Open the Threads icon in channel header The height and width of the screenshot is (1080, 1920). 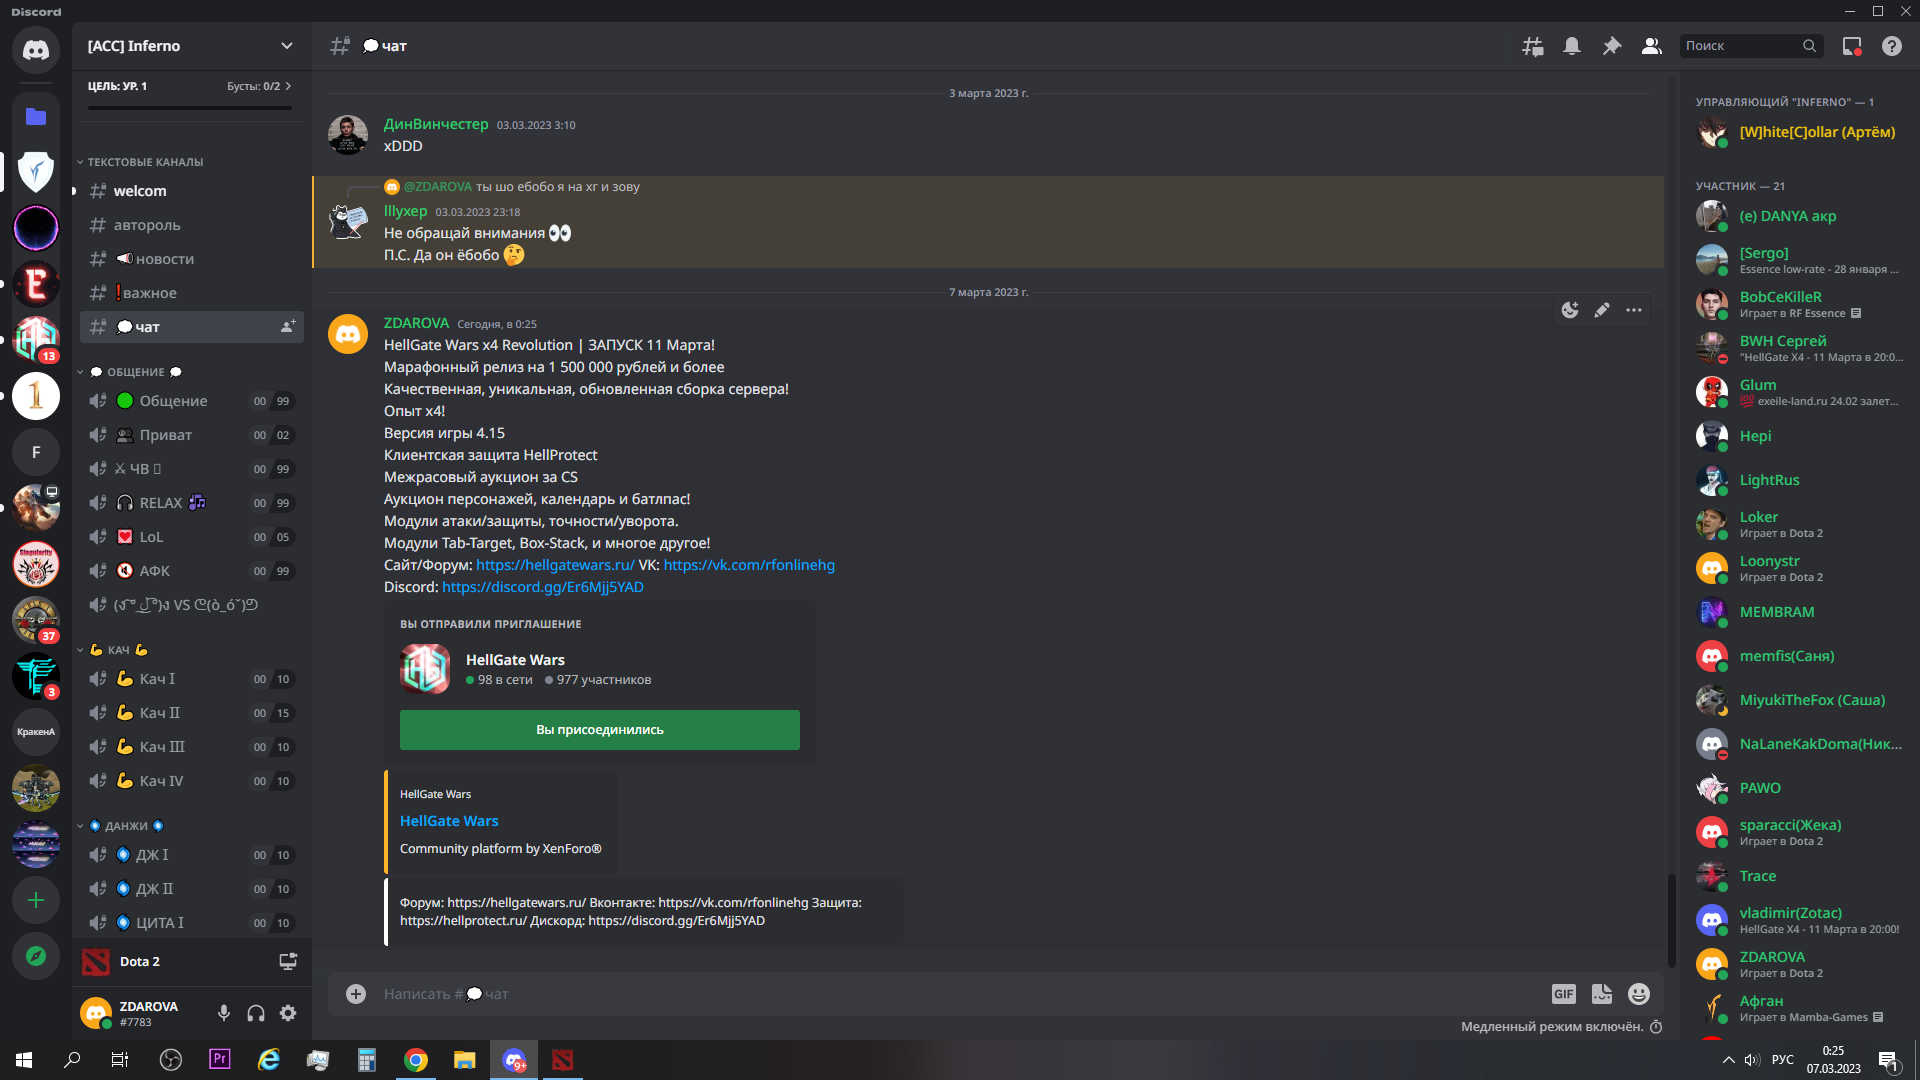[x=1532, y=46]
